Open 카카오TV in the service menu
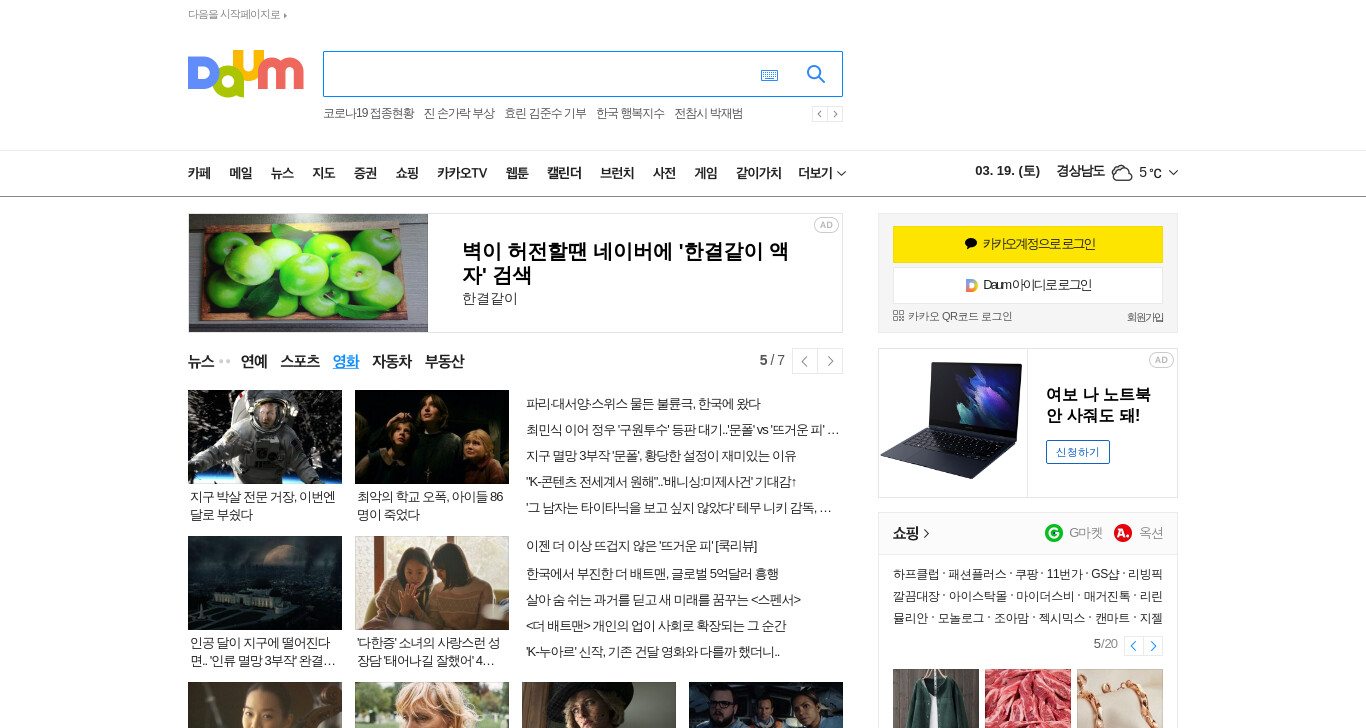Image resolution: width=1366 pixels, height=728 pixels. tap(462, 173)
